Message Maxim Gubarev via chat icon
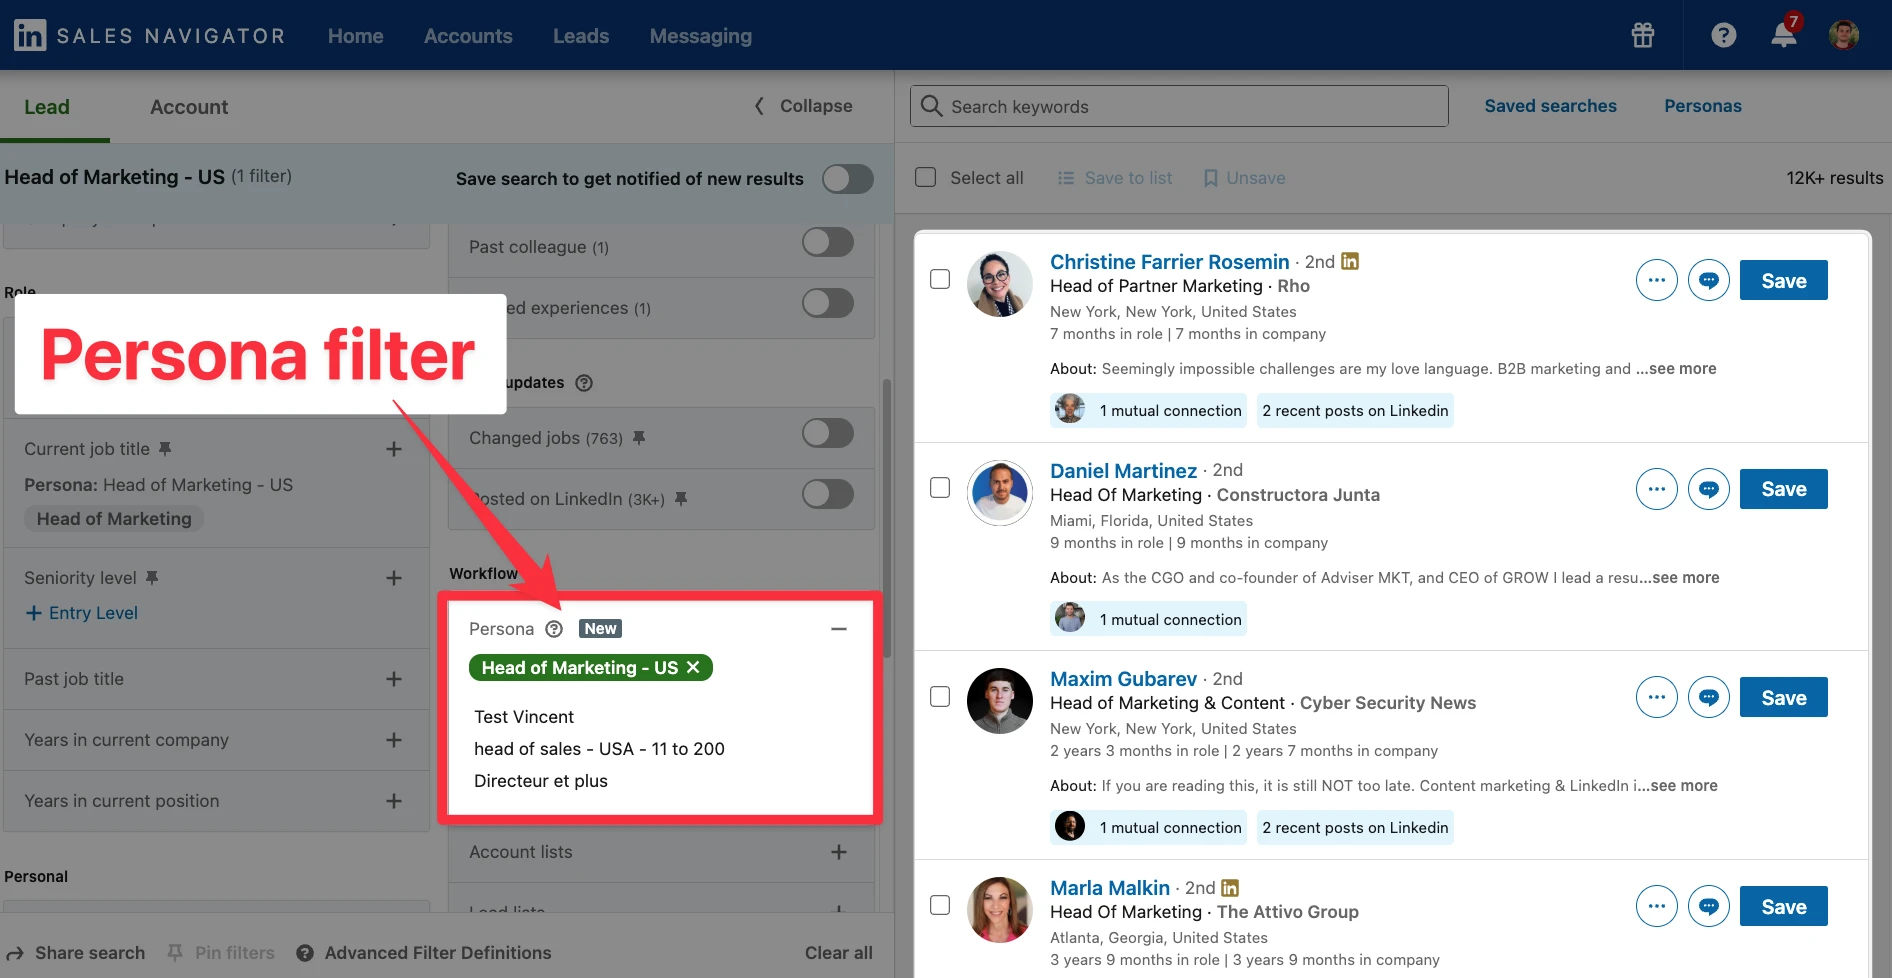The height and width of the screenshot is (978, 1892). coord(1709,697)
